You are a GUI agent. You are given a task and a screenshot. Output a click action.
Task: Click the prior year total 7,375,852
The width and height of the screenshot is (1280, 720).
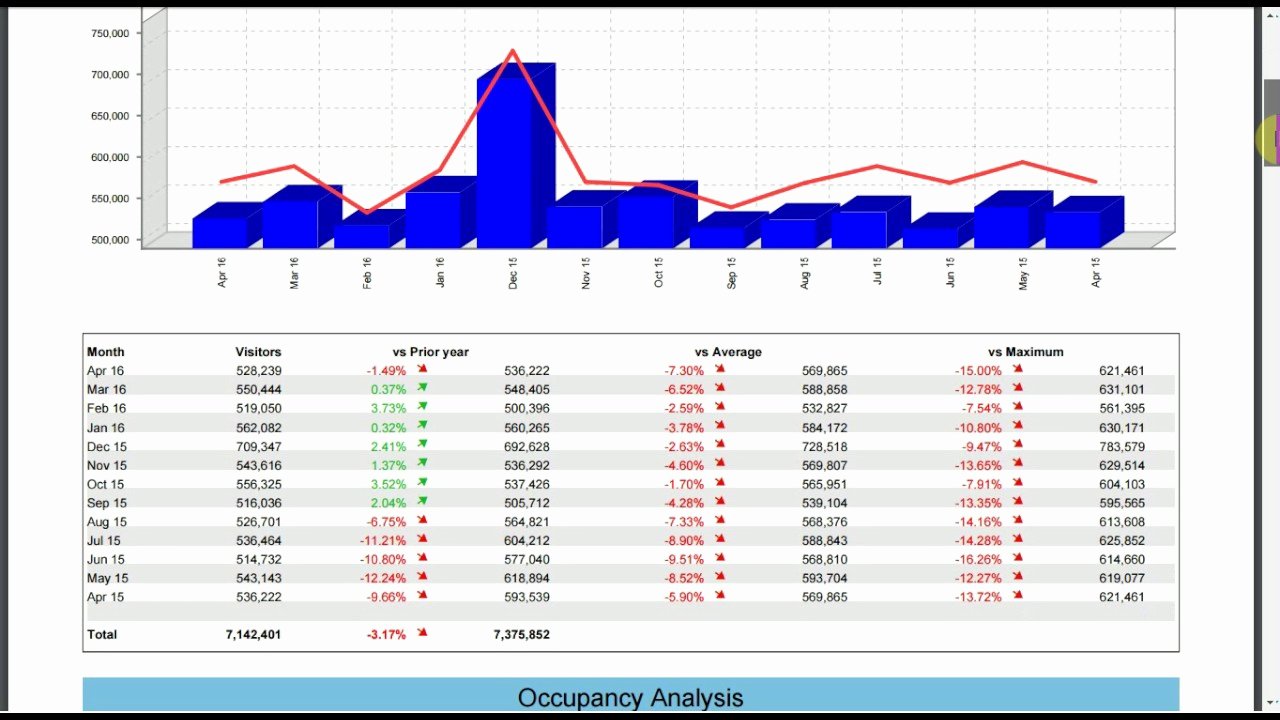[x=521, y=634]
